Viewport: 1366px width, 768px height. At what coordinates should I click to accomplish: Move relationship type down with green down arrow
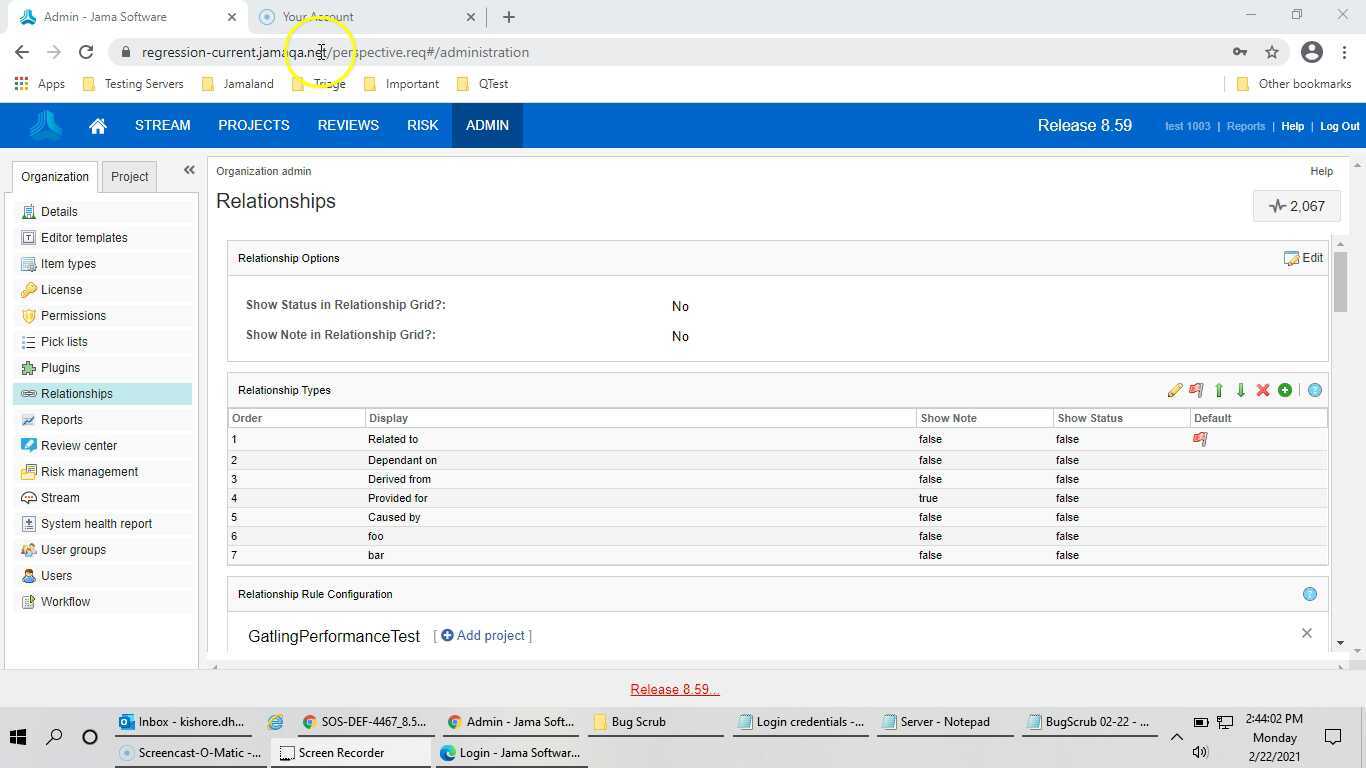tap(1241, 390)
